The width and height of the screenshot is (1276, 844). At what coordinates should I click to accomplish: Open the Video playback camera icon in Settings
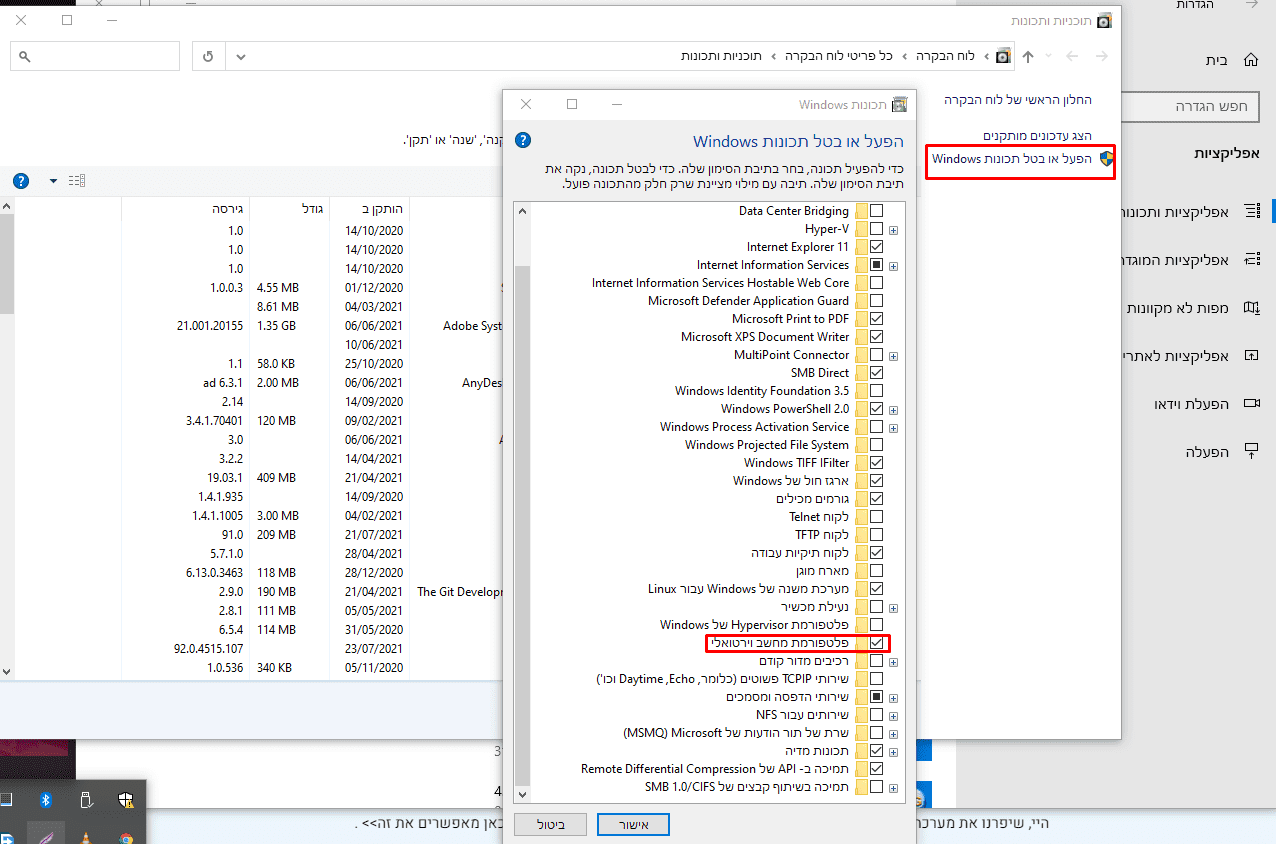click(1250, 404)
